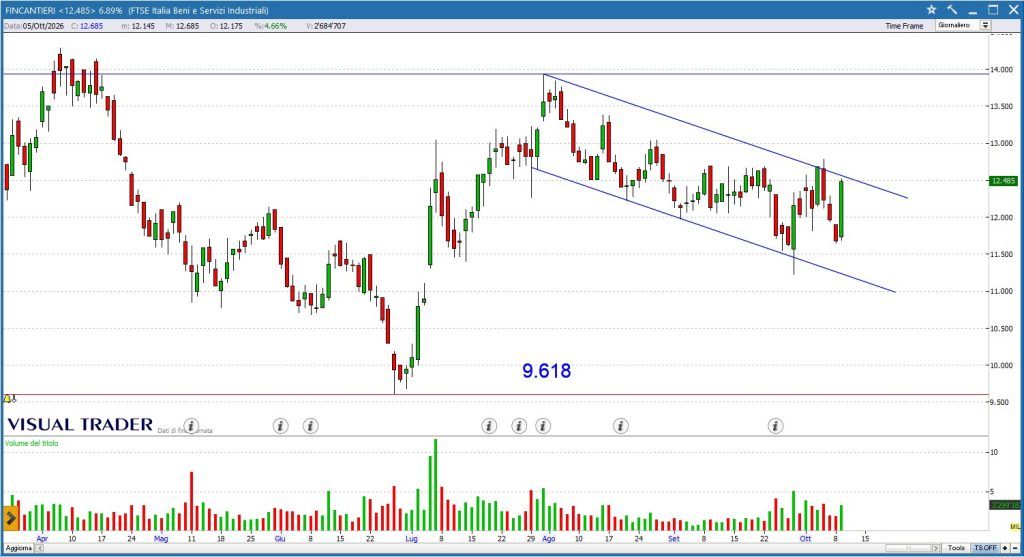Click the horizontal scrollbar thumb
This screenshot has height=557, width=1024.
908,548
